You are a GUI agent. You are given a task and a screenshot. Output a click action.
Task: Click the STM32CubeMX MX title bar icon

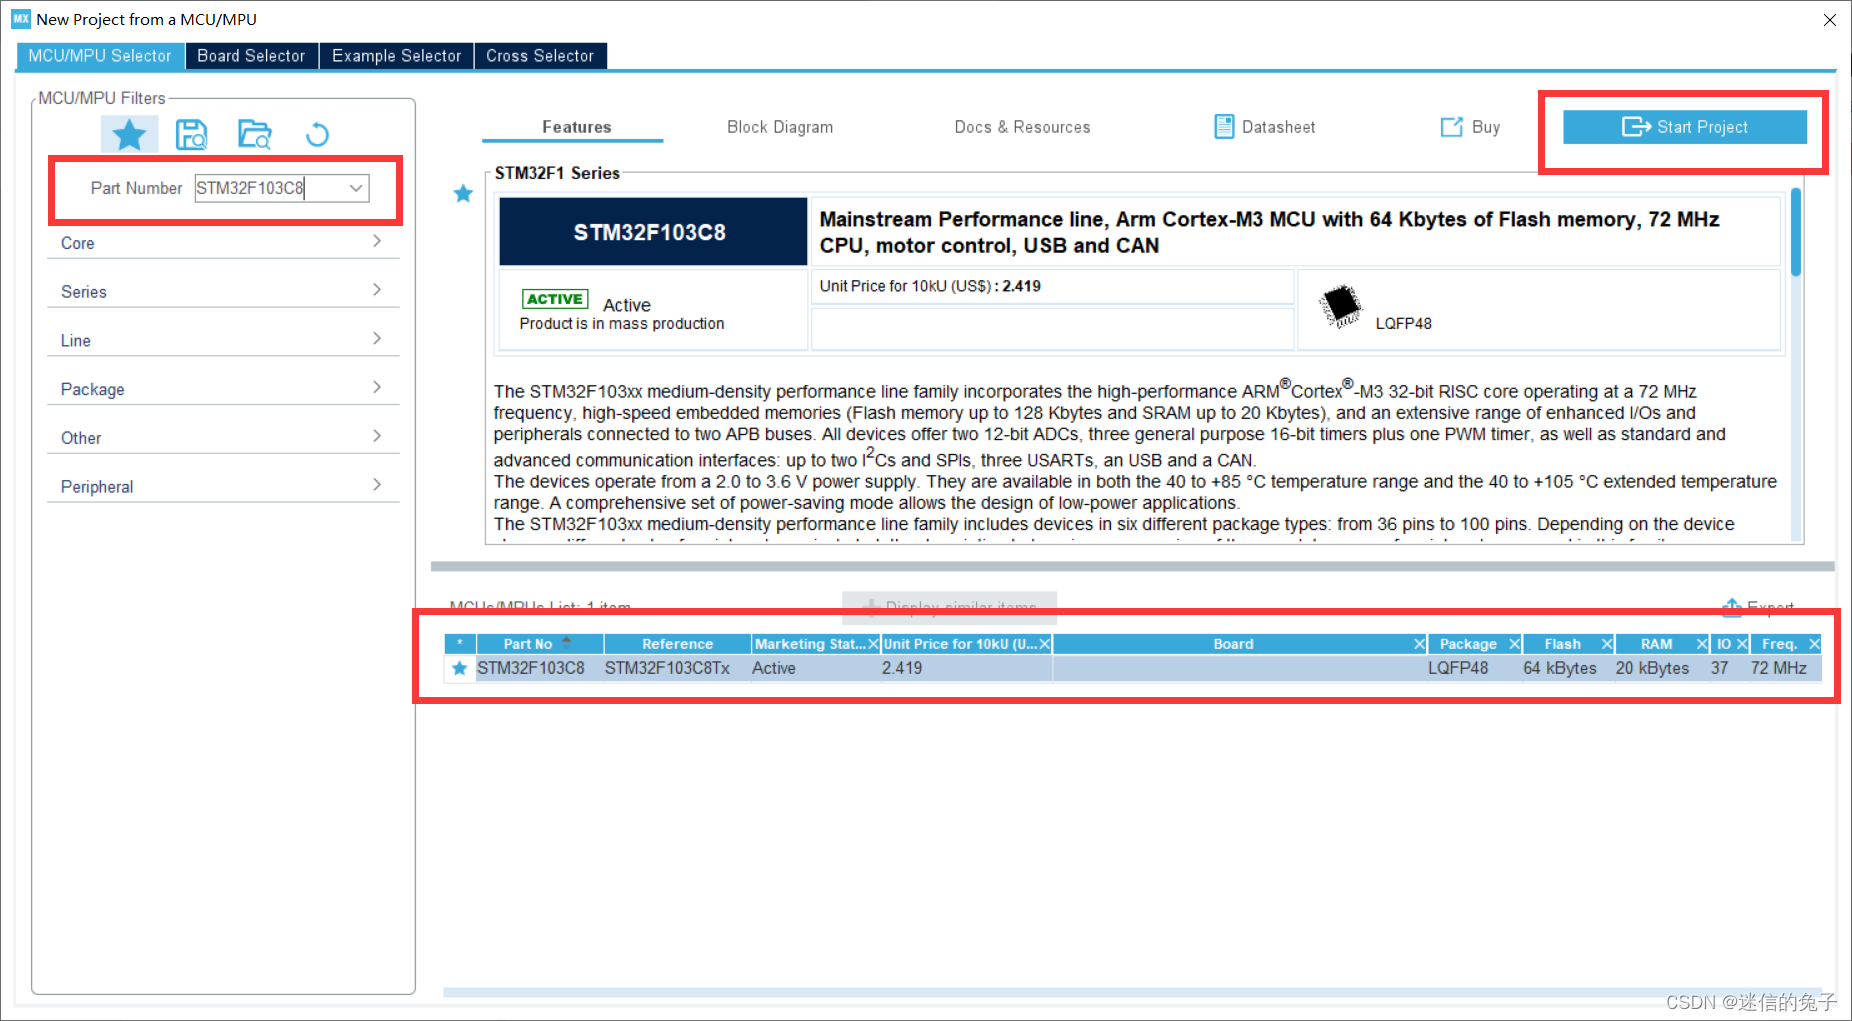tap(21, 19)
